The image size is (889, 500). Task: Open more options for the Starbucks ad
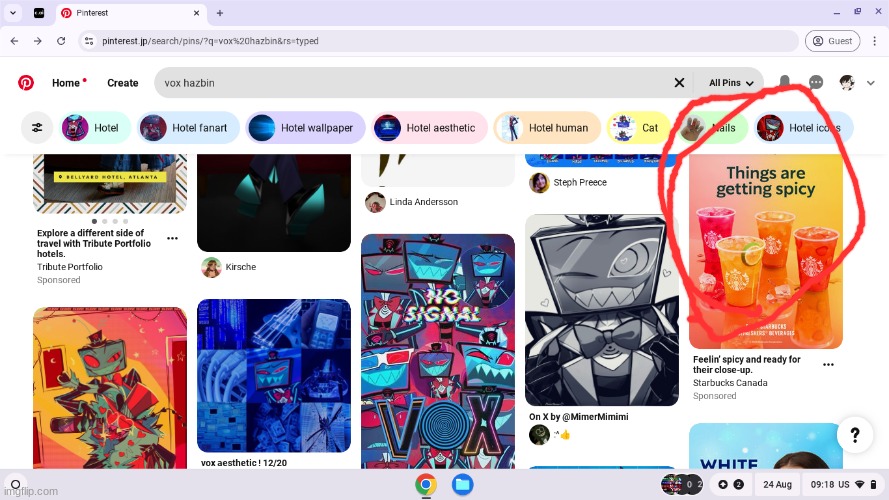point(828,365)
